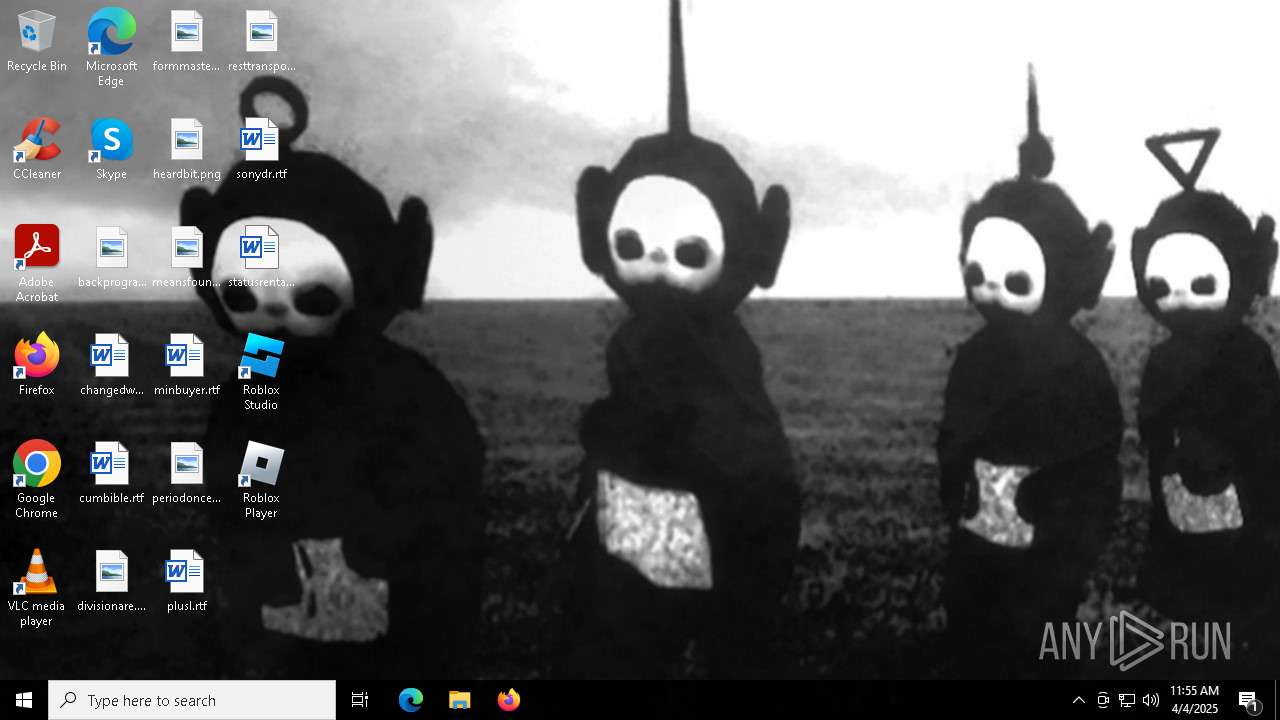This screenshot has height=720, width=1280.
Task: Click the CCleaner desktop shortcut
Action: (36, 150)
